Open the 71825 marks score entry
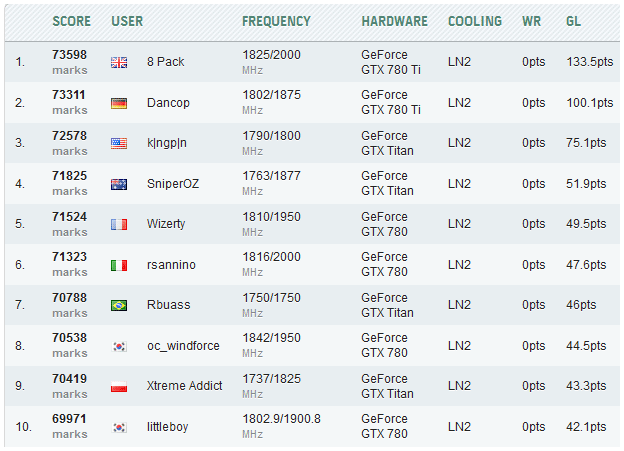624x451 pixels. pos(70,183)
